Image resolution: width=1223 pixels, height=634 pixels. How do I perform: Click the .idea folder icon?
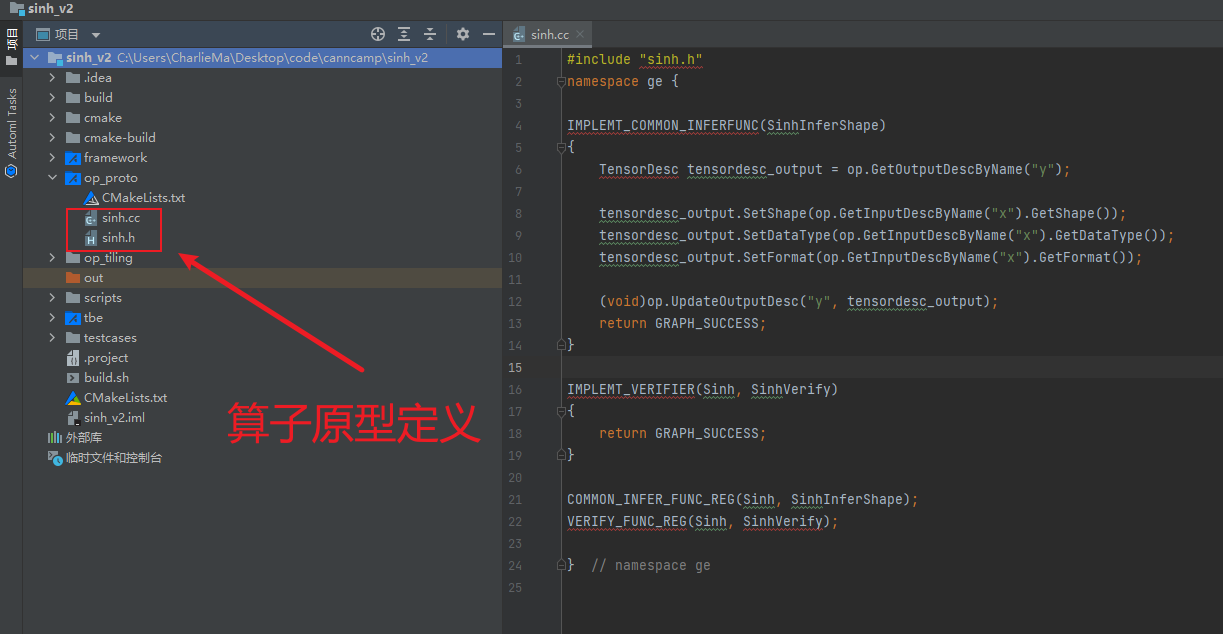click(73, 78)
